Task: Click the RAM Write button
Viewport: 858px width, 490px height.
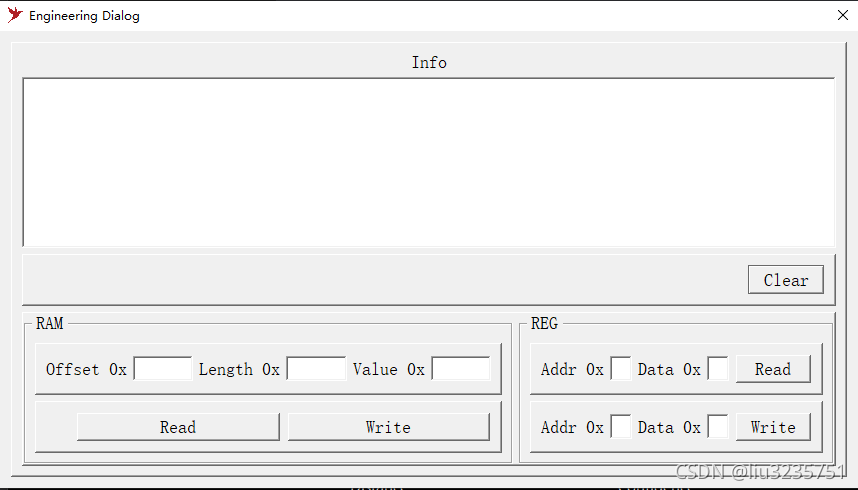Action: (x=389, y=427)
